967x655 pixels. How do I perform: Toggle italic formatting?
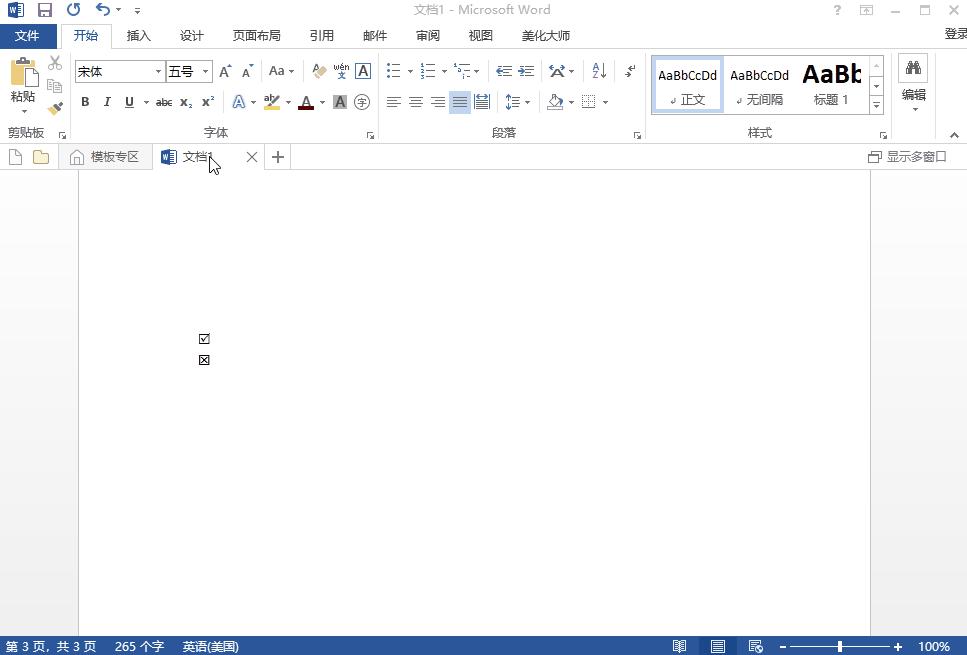(x=107, y=101)
